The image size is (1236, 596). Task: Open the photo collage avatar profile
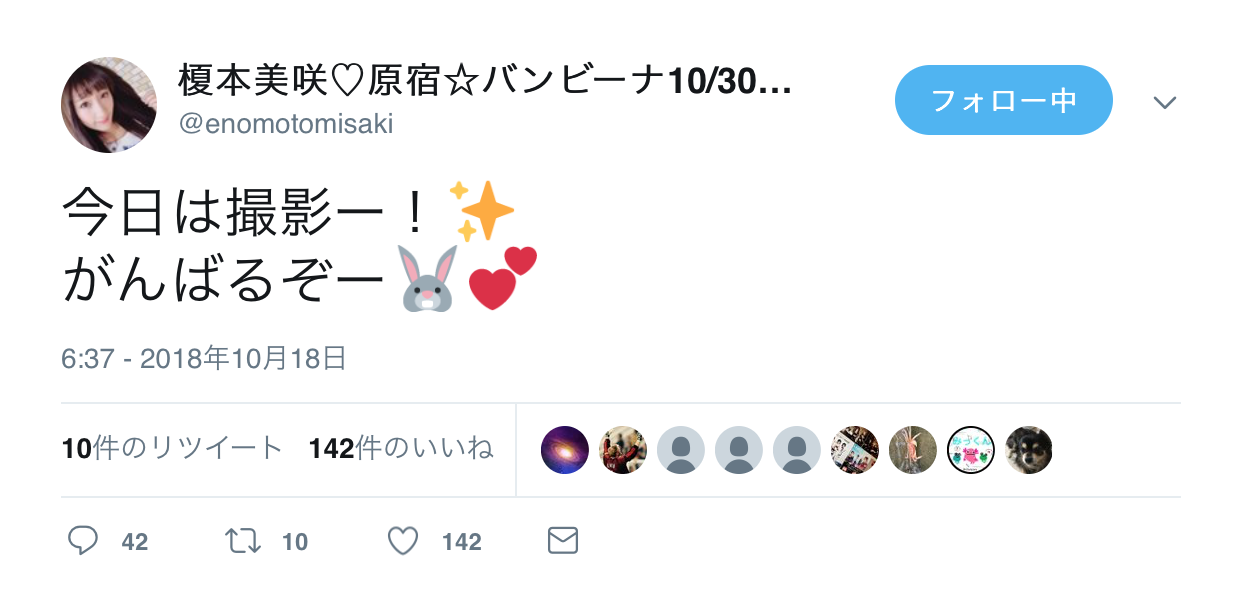[855, 450]
